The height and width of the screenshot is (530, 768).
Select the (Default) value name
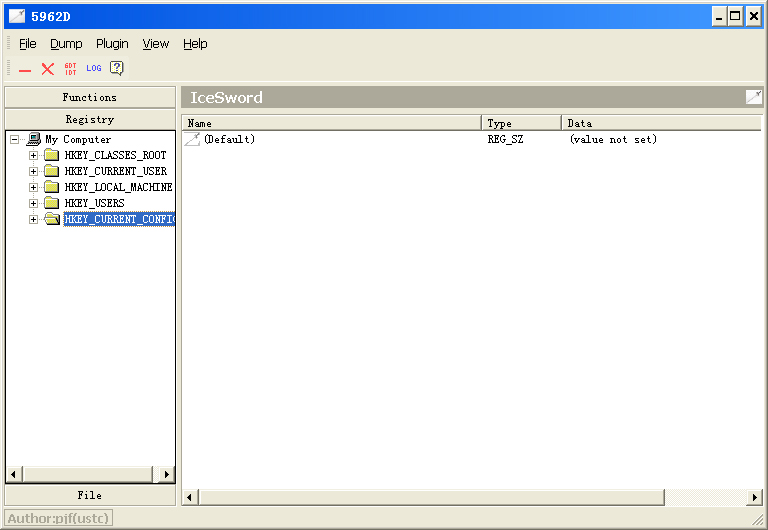[x=230, y=139]
